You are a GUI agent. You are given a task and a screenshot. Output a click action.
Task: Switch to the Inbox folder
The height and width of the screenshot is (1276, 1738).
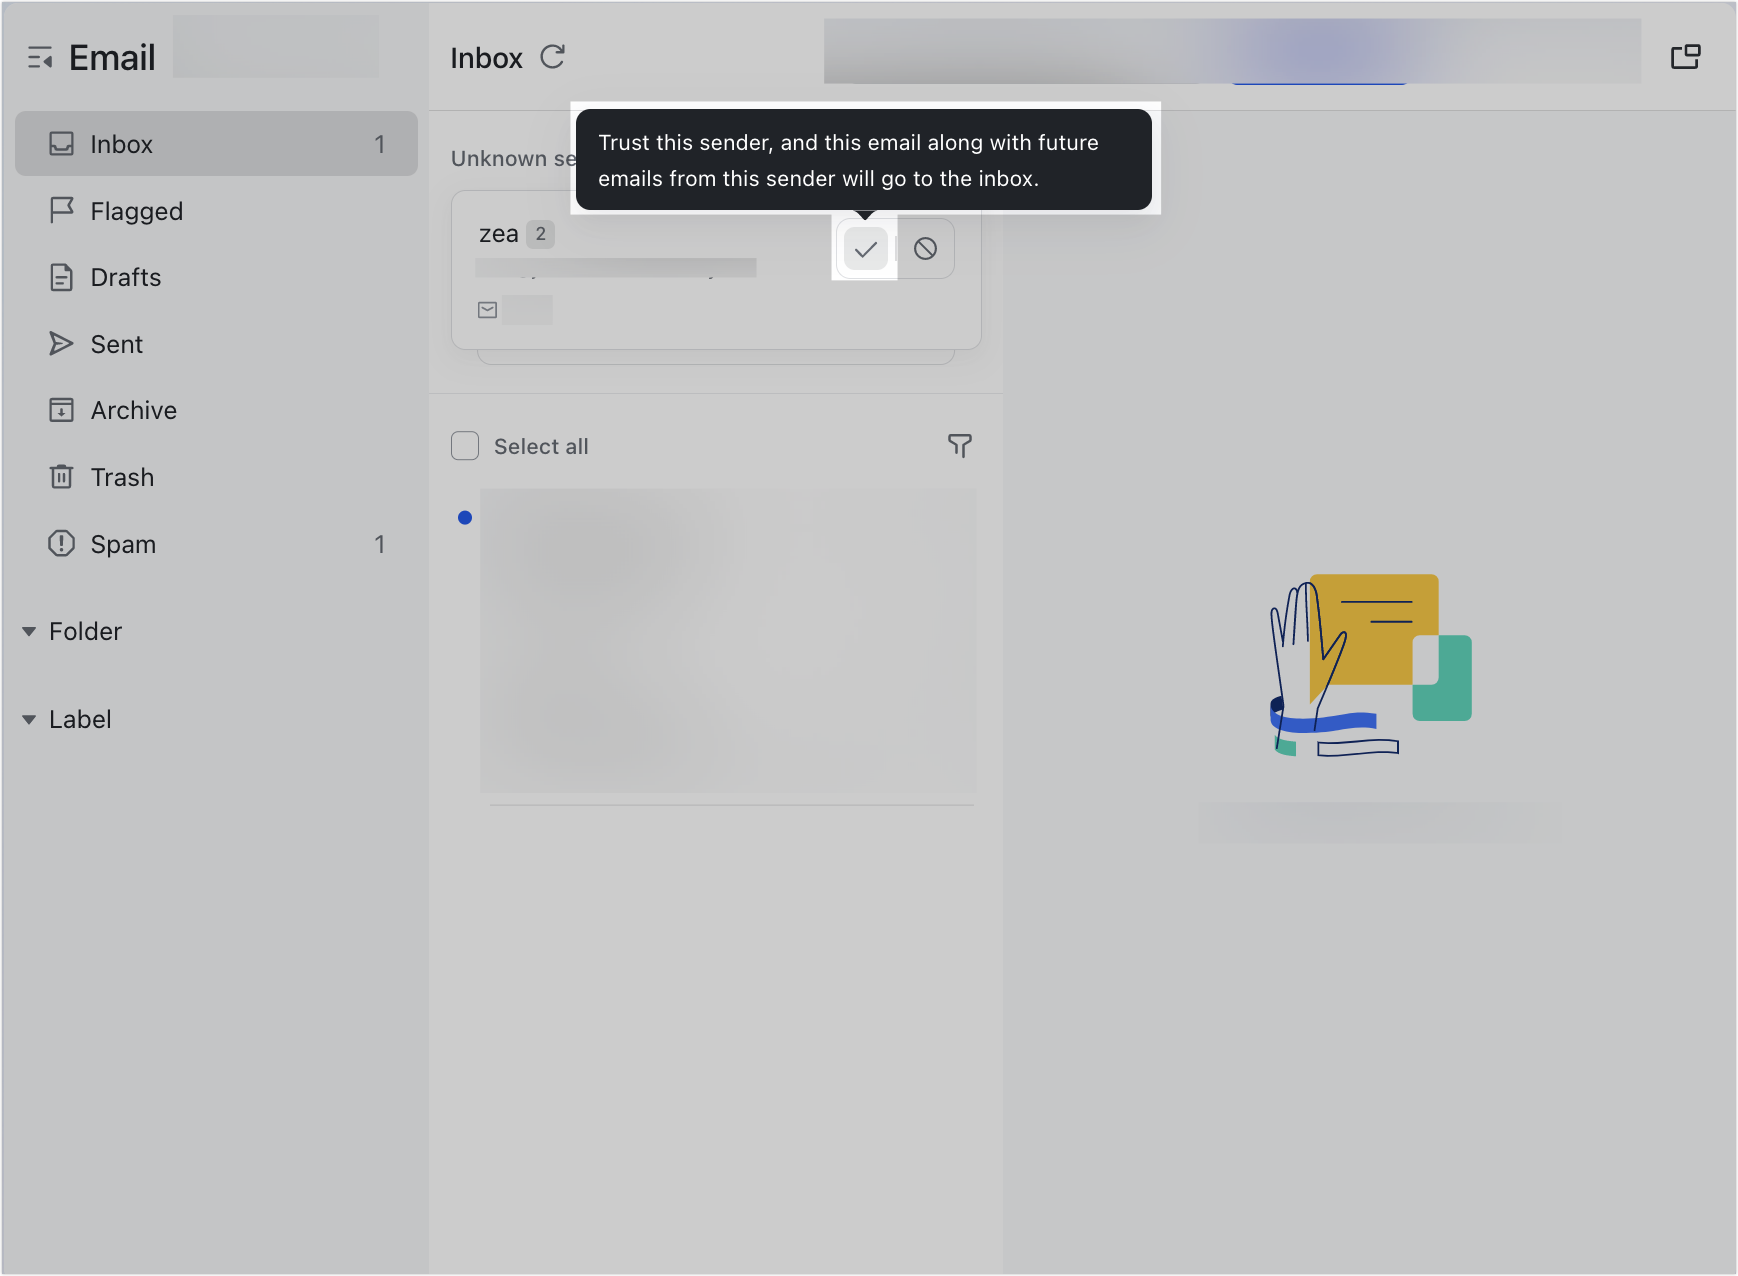[121, 144]
